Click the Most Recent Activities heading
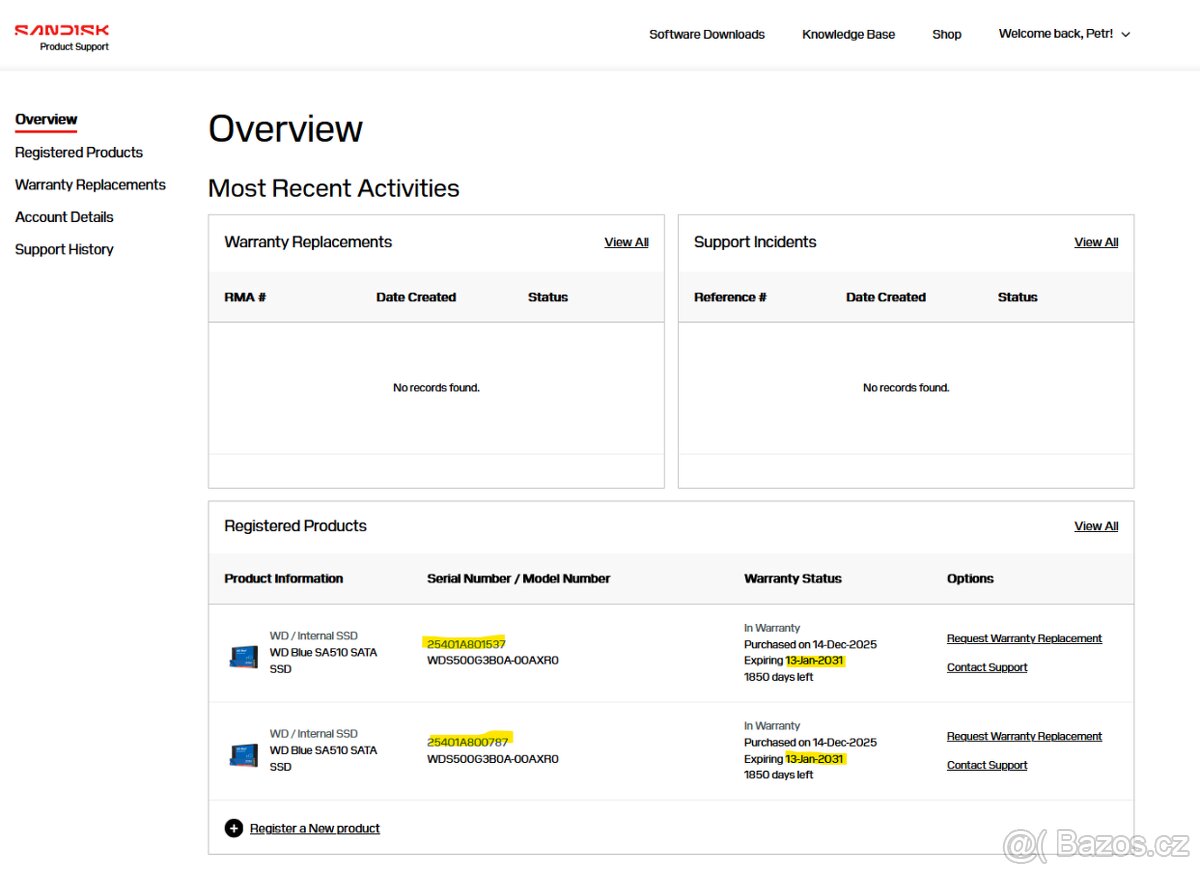This screenshot has height=874, width=1200. (334, 188)
